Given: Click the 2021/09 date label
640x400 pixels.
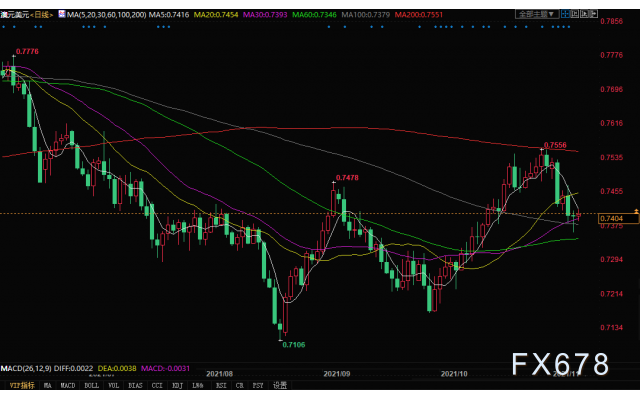Looking at the screenshot, I should point(337,374).
